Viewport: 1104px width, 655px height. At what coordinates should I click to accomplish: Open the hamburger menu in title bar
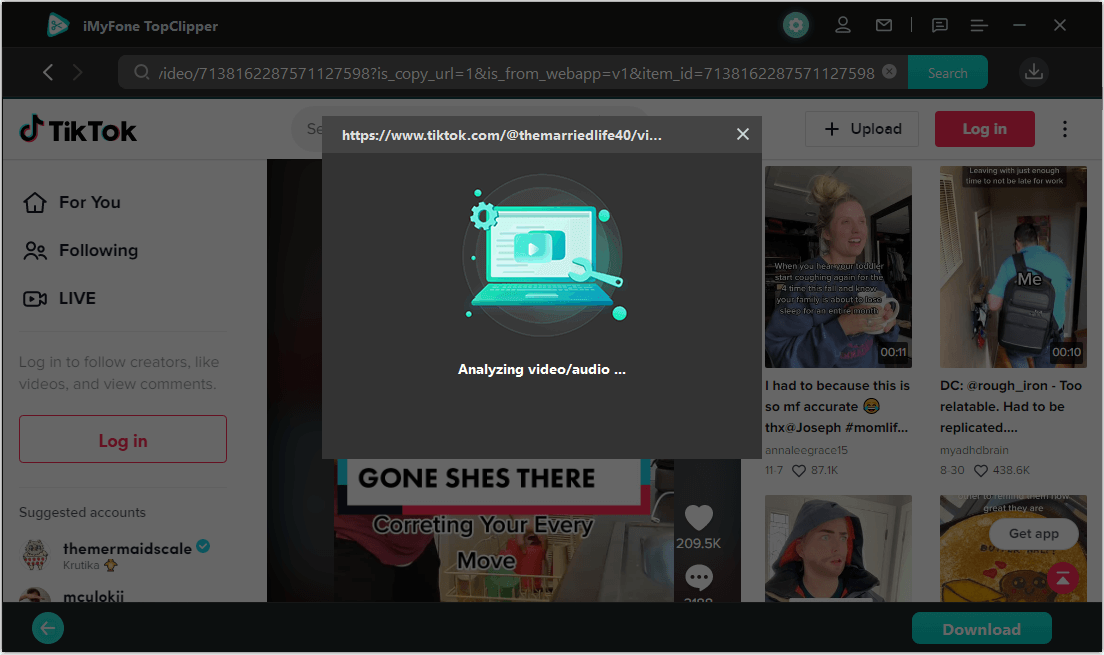[979, 26]
